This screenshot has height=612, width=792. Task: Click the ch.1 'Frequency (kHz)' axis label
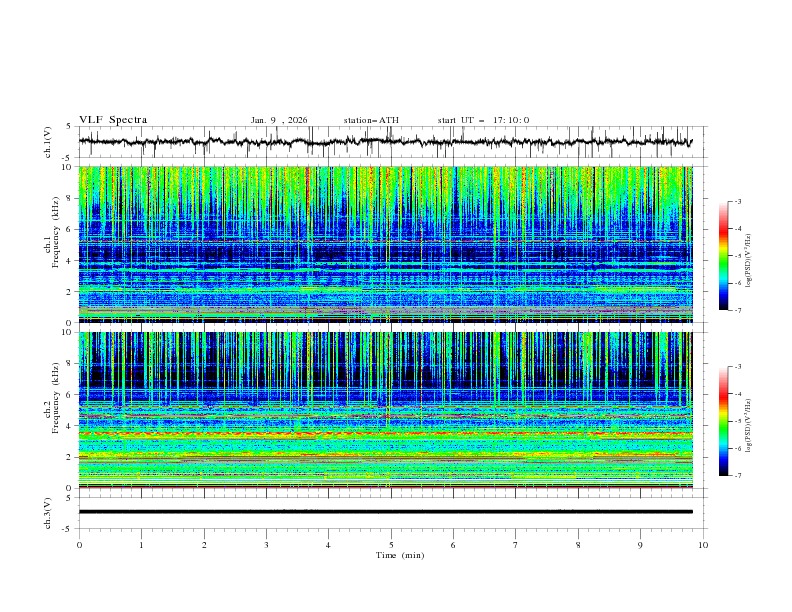[56, 233]
